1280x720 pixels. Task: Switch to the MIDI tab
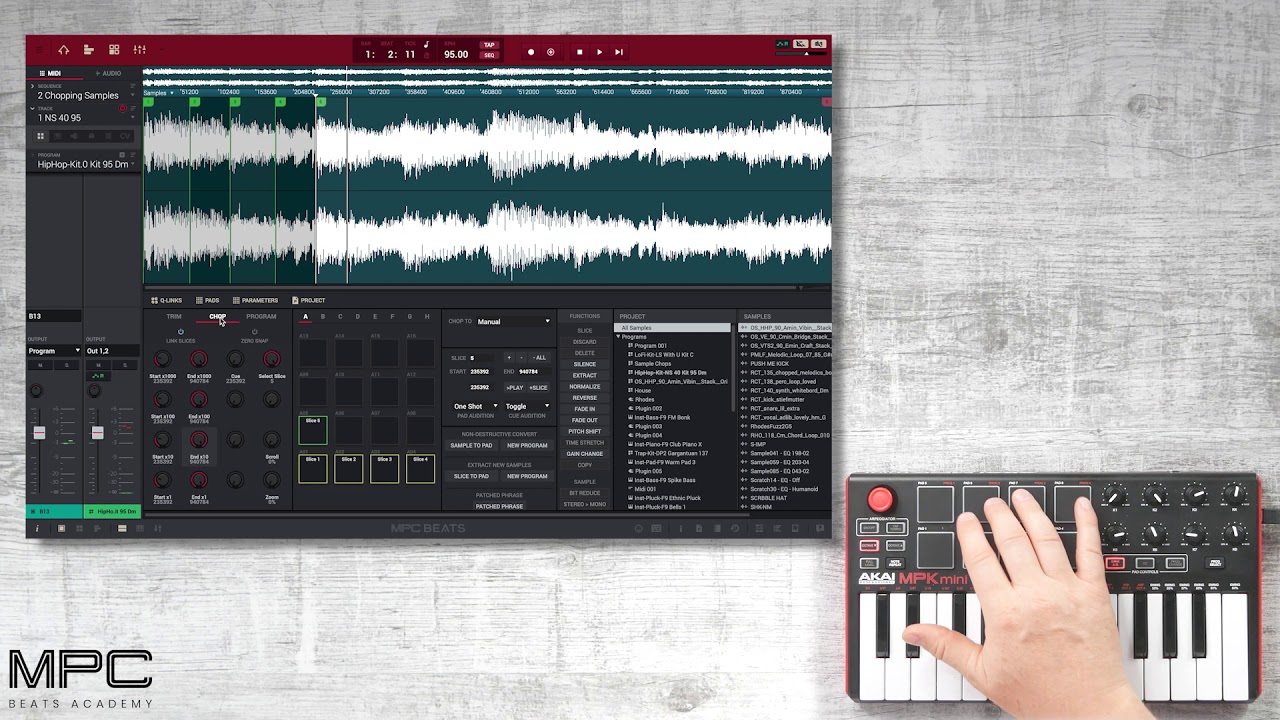pyautogui.click(x=50, y=73)
